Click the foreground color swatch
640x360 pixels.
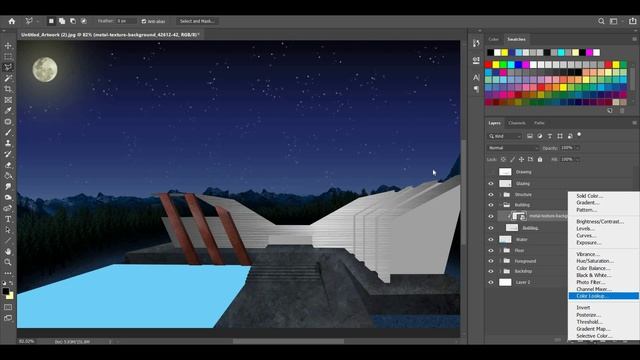click(5, 291)
